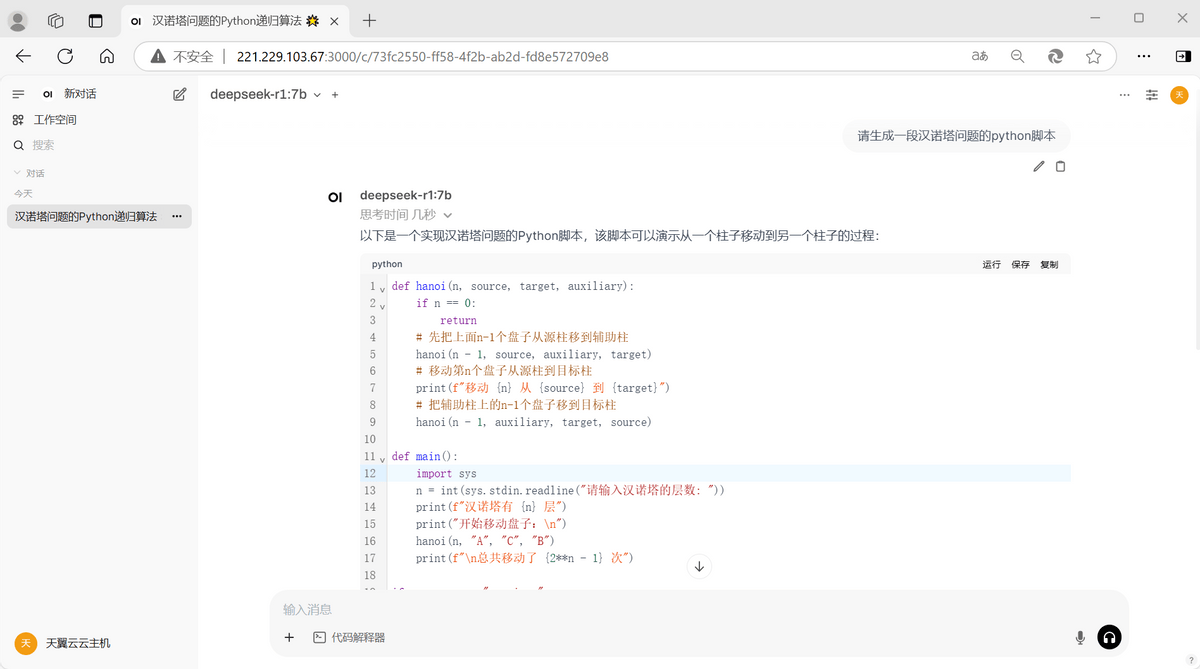The width and height of the screenshot is (1200, 669).
Task: Copy the user message with copy icon
Action: (x=1061, y=166)
